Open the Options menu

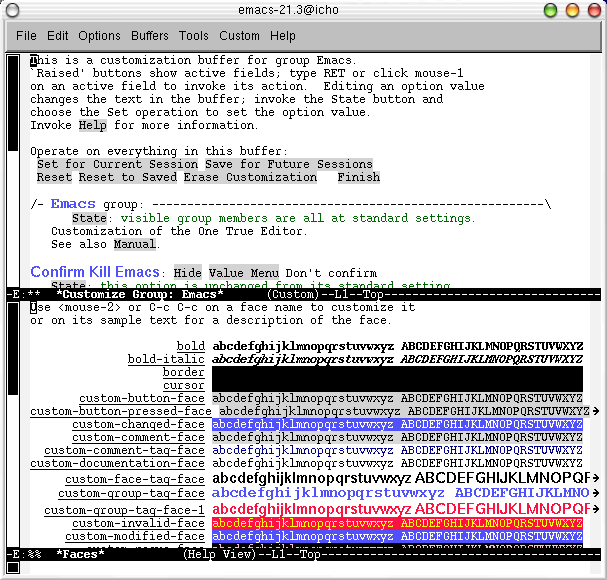[99, 36]
